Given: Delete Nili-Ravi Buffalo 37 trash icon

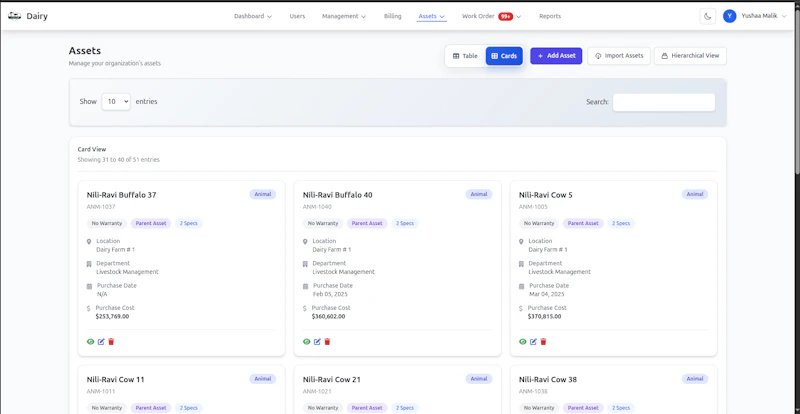Looking at the screenshot, I should [111, 342].
